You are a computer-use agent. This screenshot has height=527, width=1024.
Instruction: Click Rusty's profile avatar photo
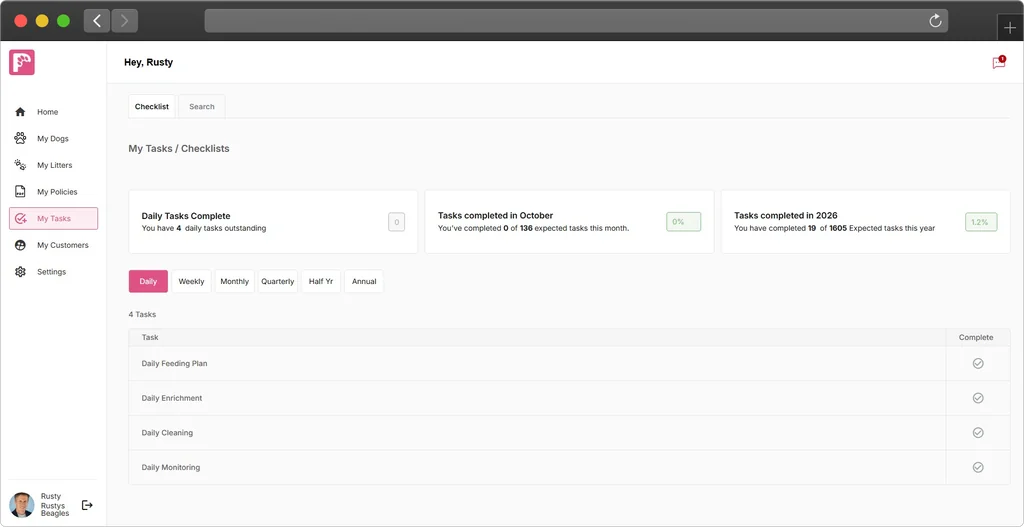(22, 505)
